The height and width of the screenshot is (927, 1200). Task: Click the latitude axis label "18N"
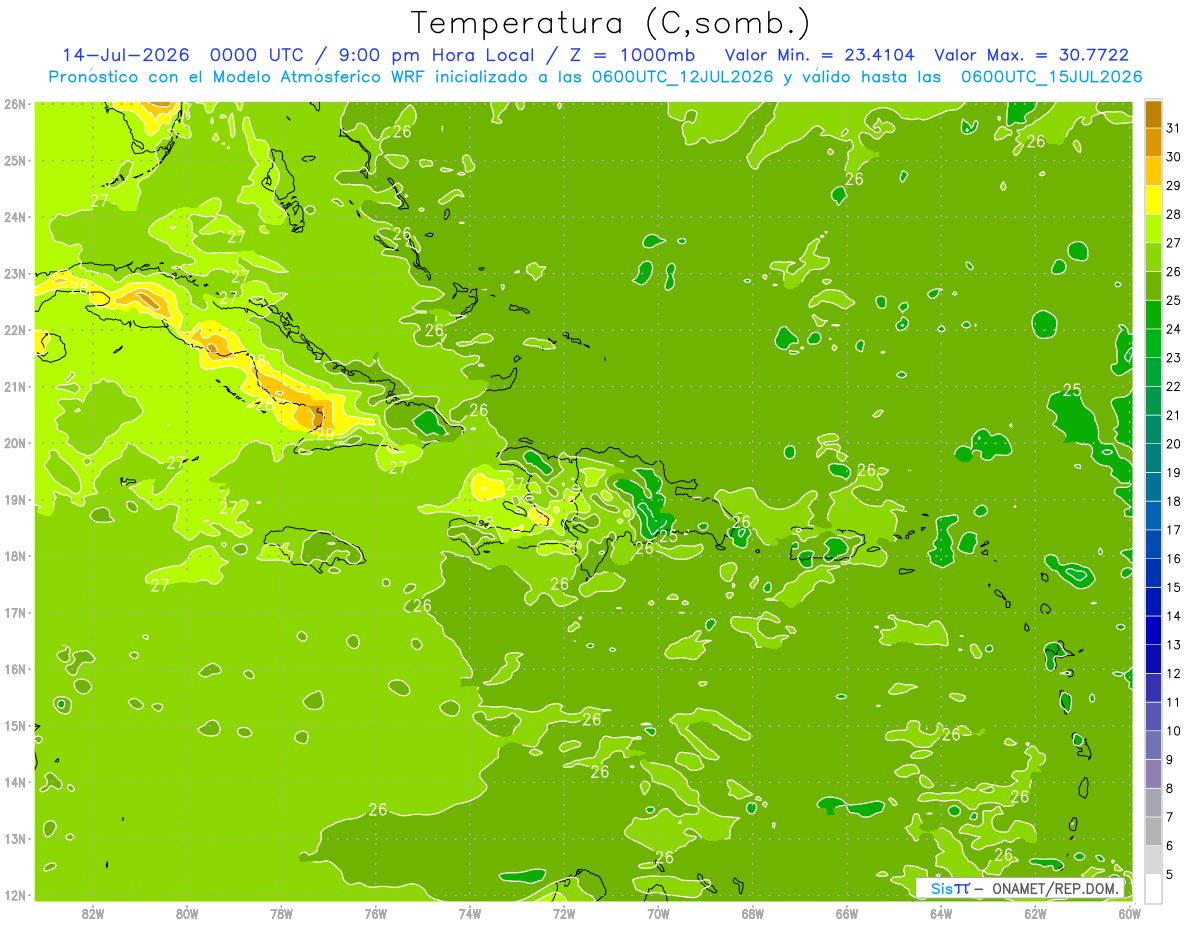(x=15, y=556)
